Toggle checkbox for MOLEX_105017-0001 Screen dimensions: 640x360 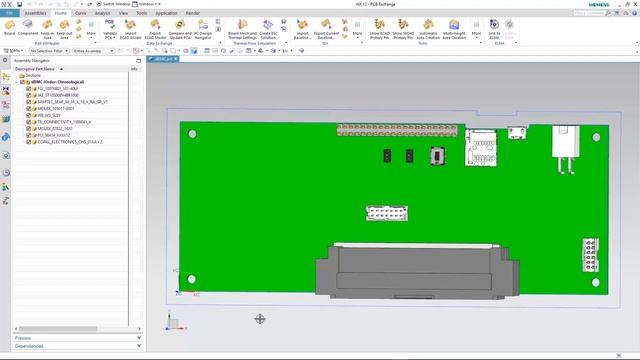[x=29, y=109]
